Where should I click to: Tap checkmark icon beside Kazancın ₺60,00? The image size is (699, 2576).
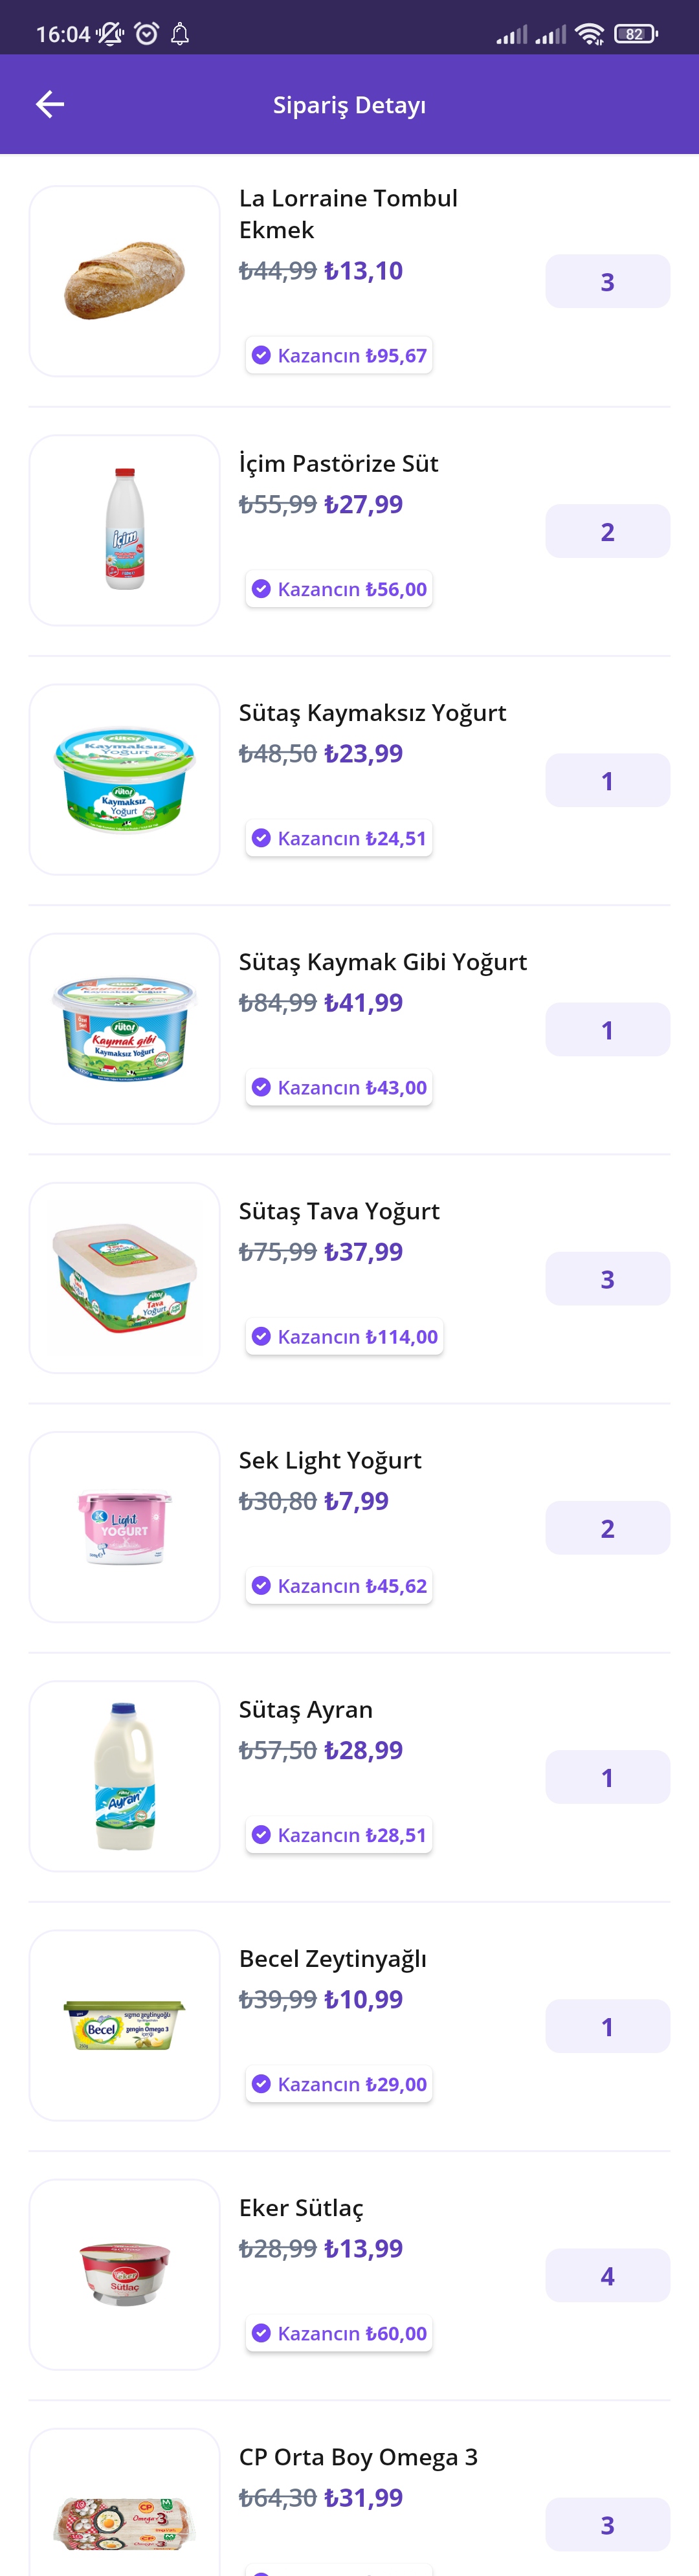tap(261, 2333)
